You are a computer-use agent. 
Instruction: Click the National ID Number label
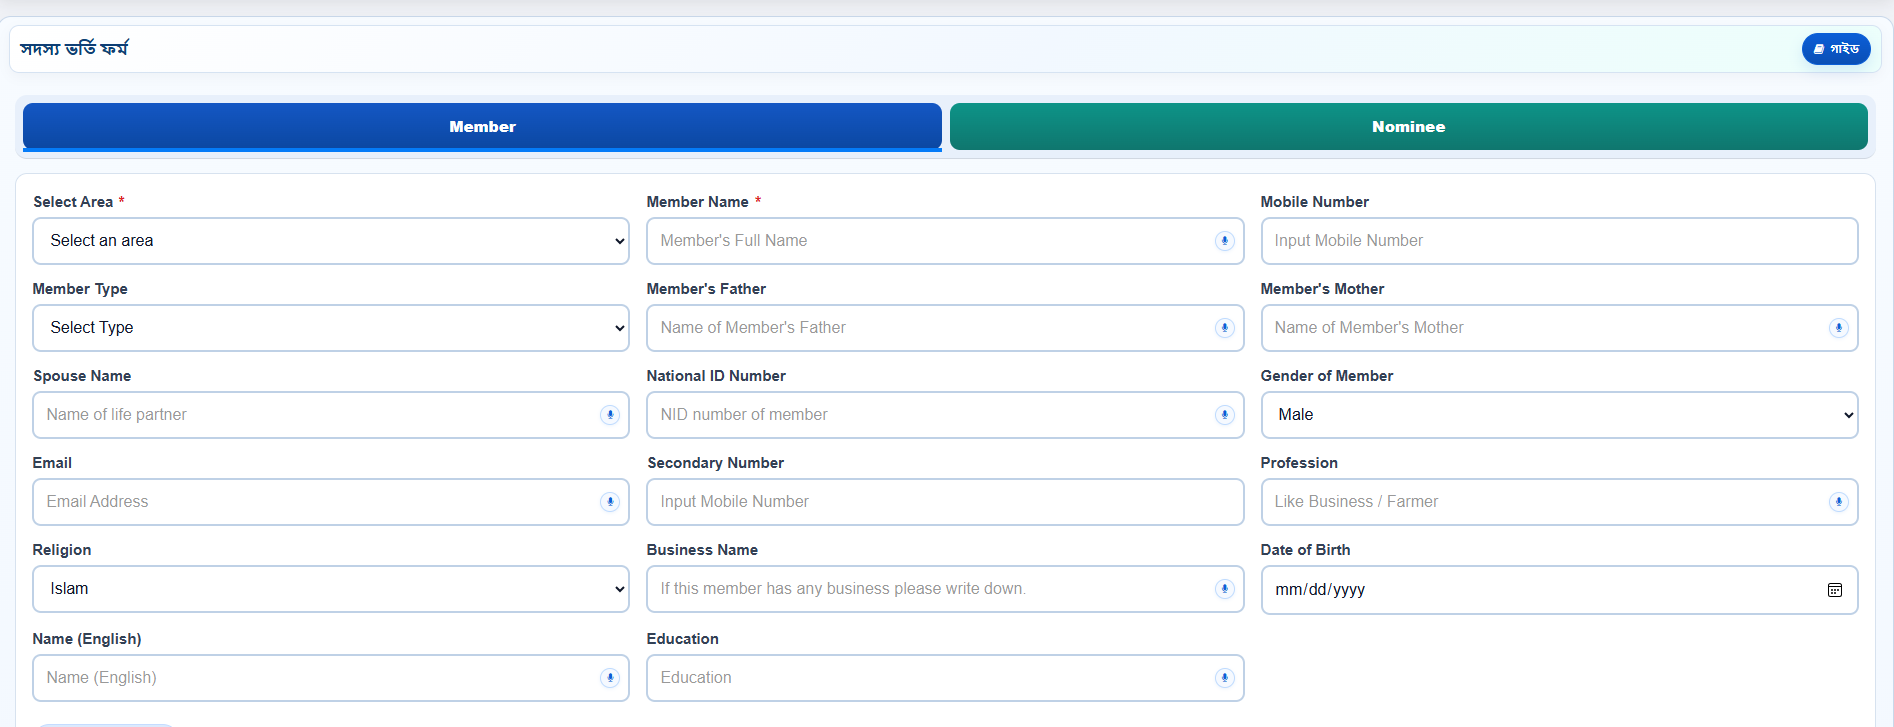pyautogui.click(x=716, y=376)
